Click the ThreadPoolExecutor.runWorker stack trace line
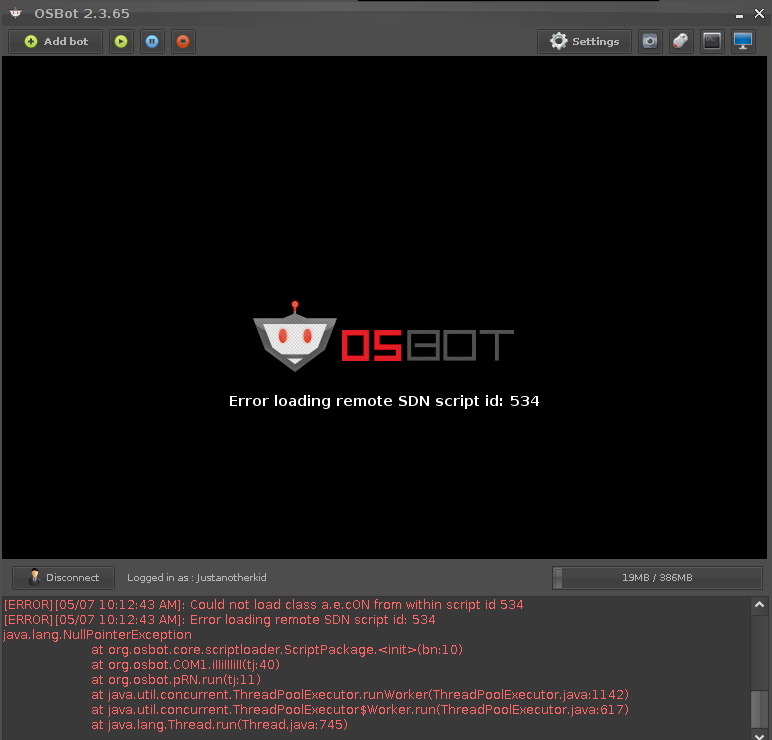 pyautogui.click(x=360, y=695)
